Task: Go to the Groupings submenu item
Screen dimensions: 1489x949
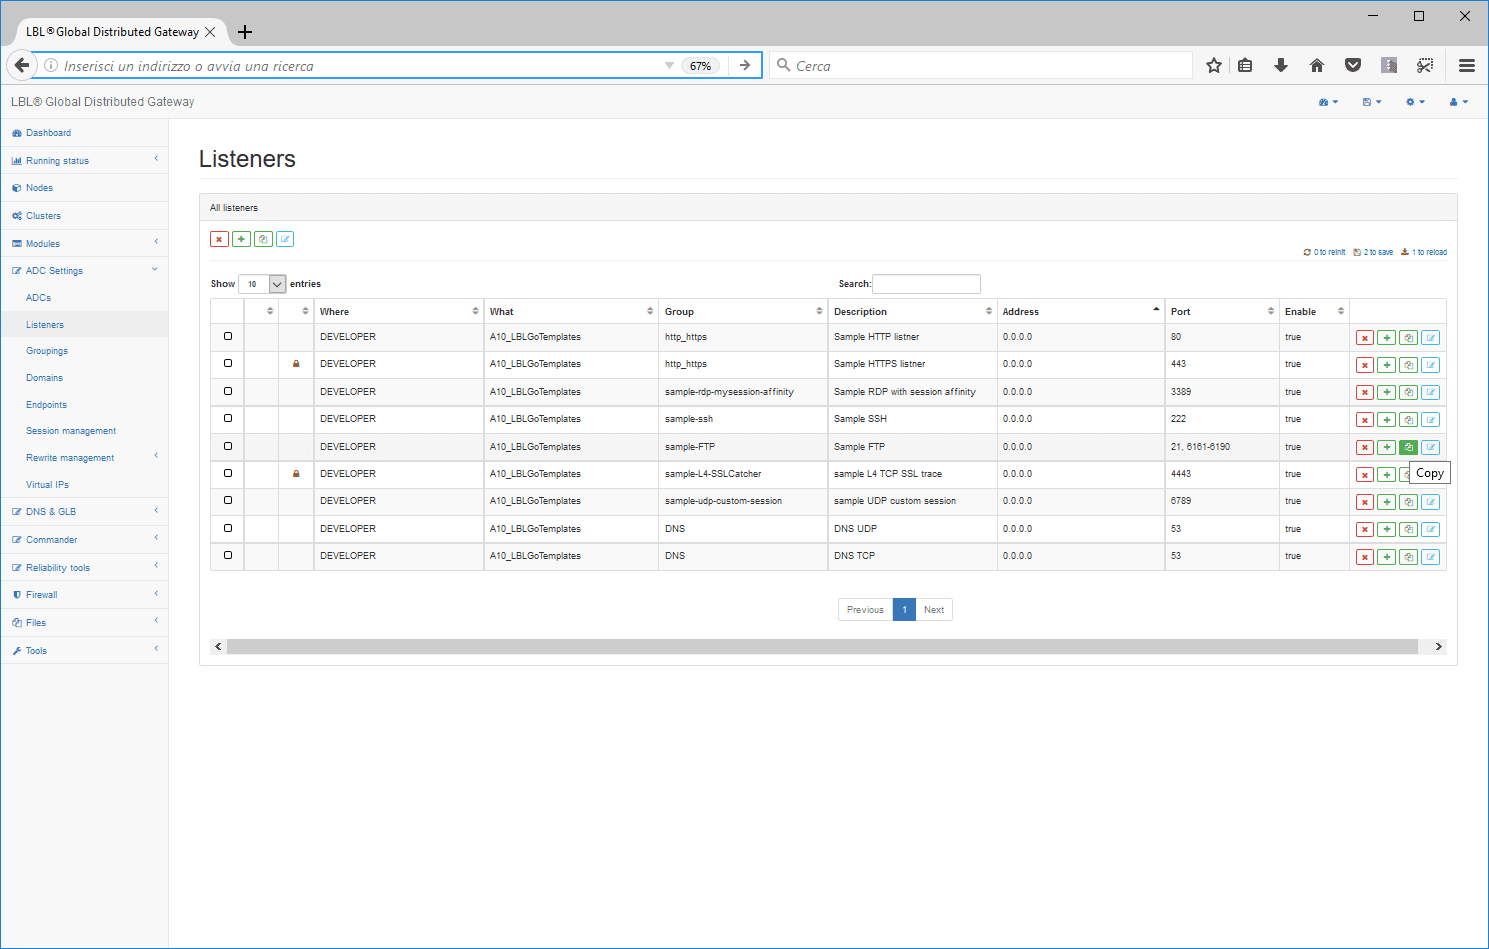Action: click(47, 351)
